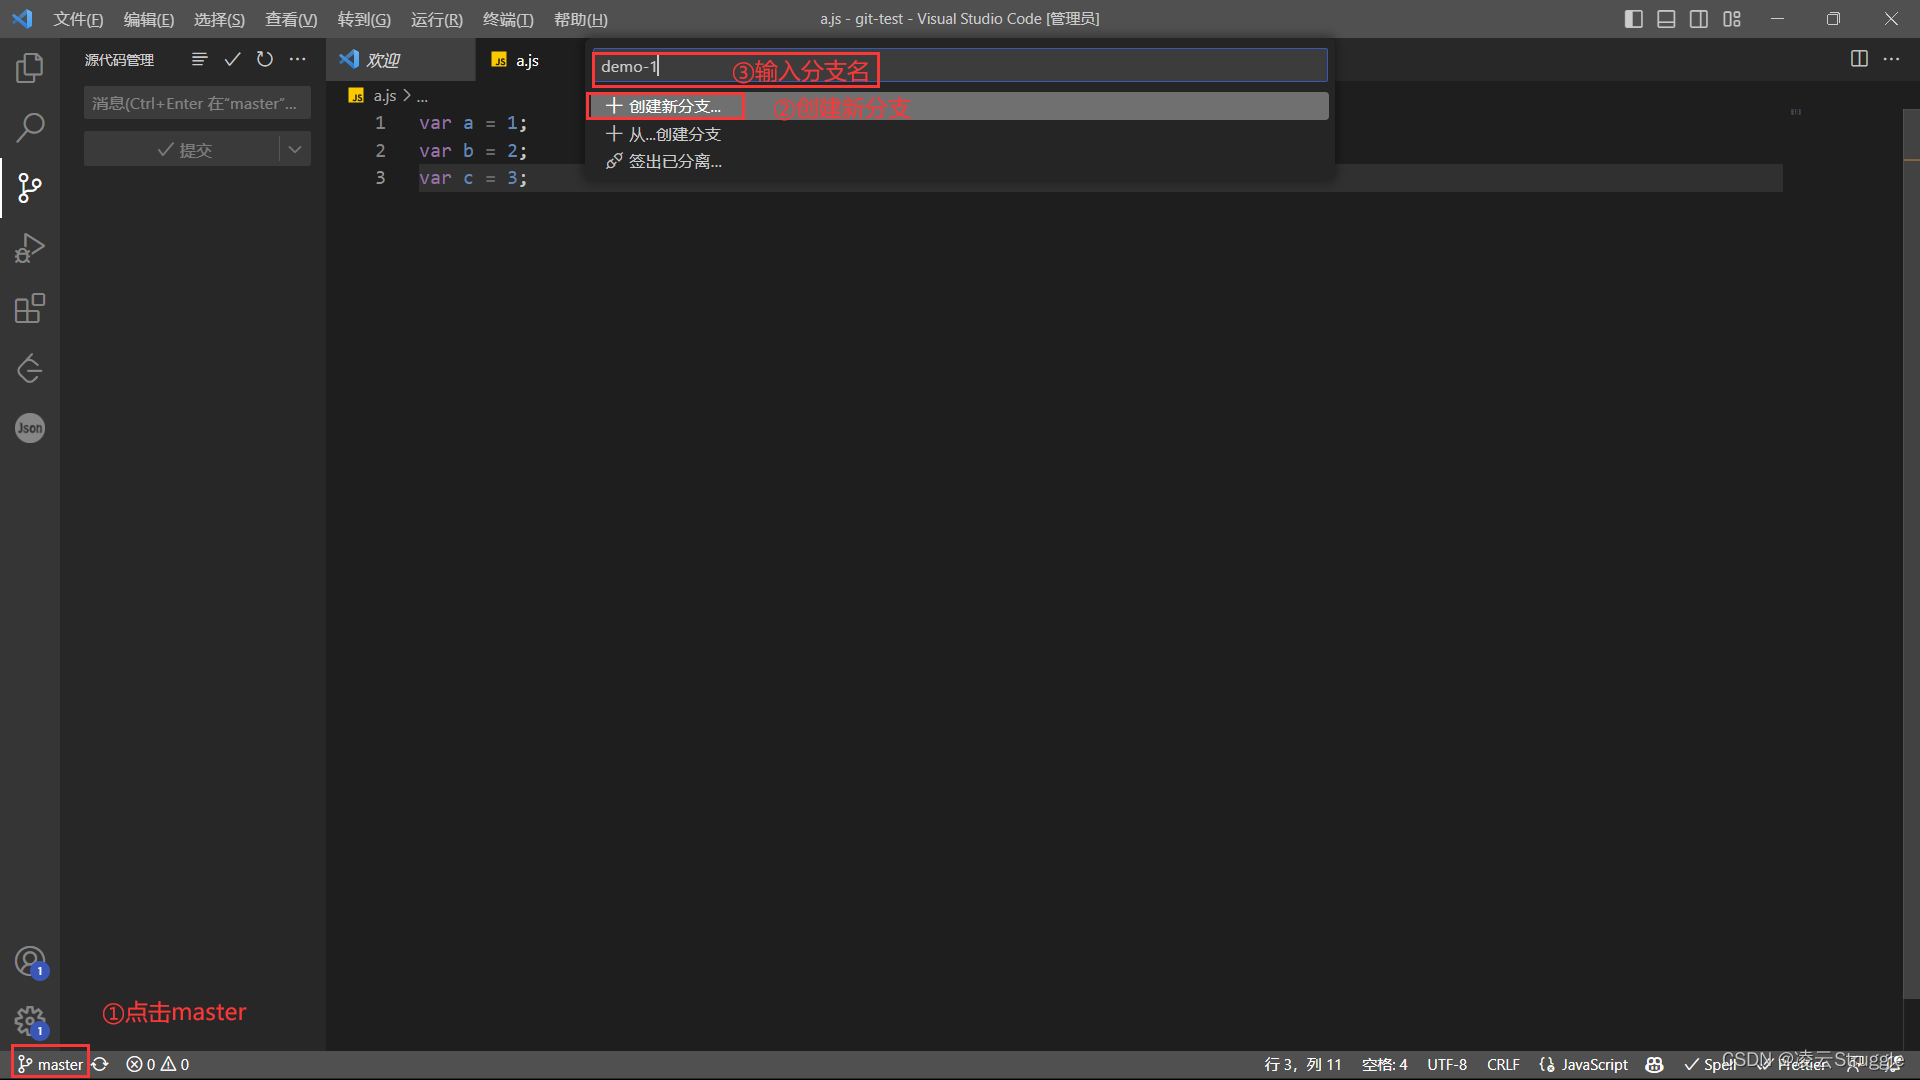Open customize layout icon in title bar

point(1732,19)
